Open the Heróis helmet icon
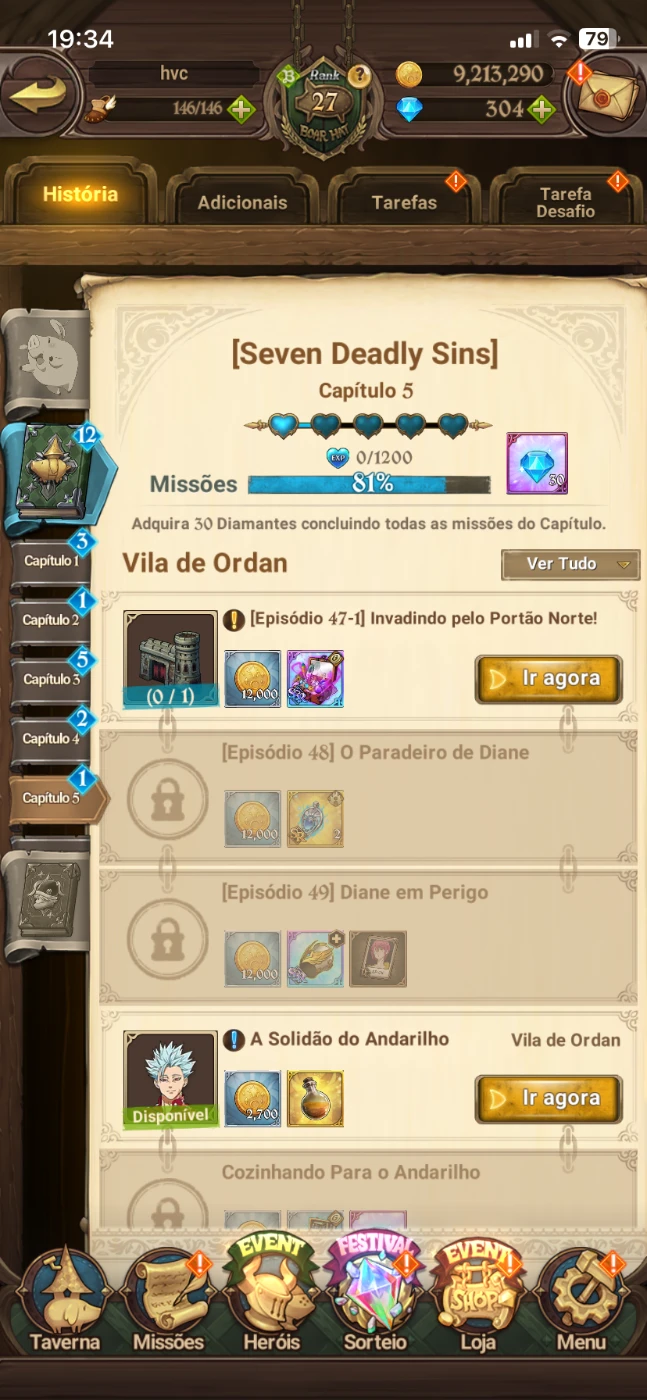 point(268,1296)
